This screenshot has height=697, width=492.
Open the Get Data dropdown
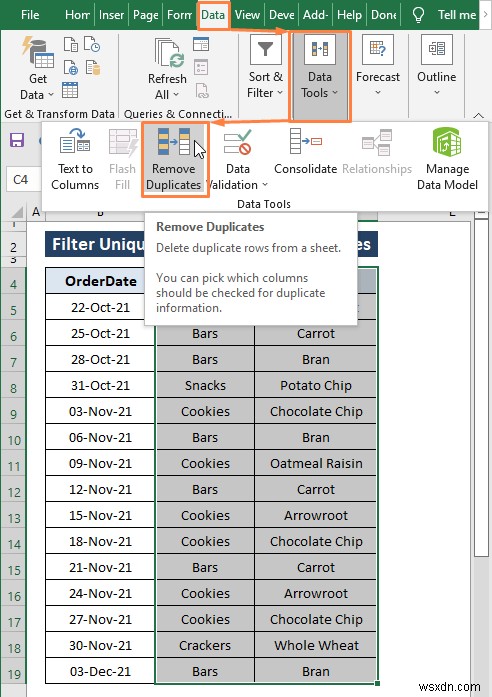[38, 69]
